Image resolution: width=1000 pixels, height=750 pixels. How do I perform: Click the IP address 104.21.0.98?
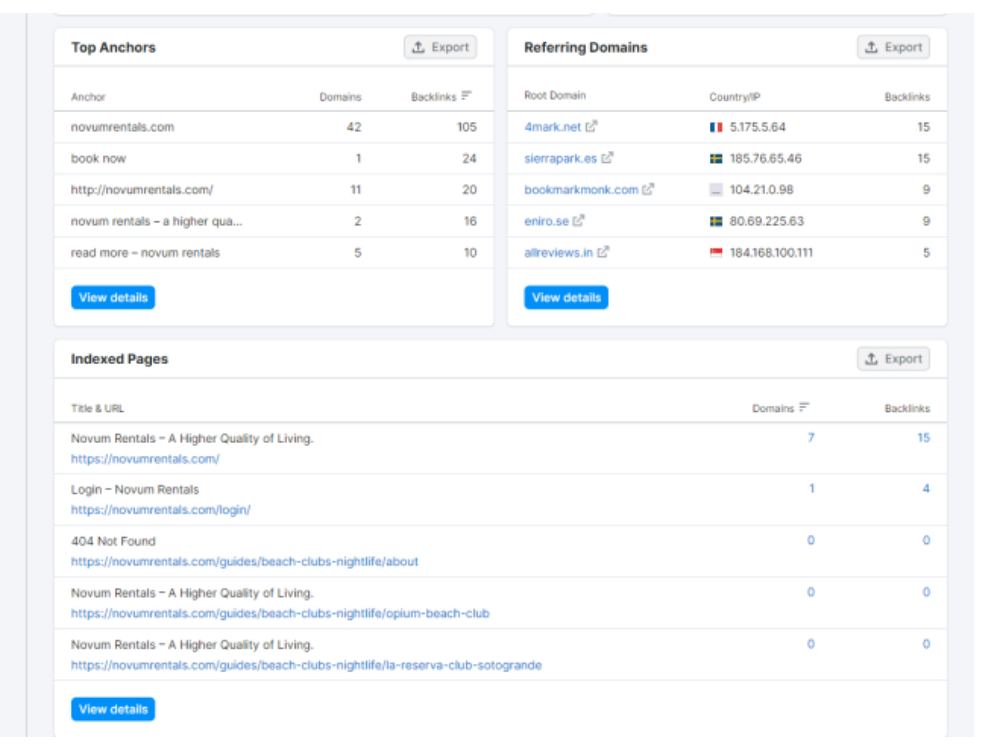click(761, 189)
